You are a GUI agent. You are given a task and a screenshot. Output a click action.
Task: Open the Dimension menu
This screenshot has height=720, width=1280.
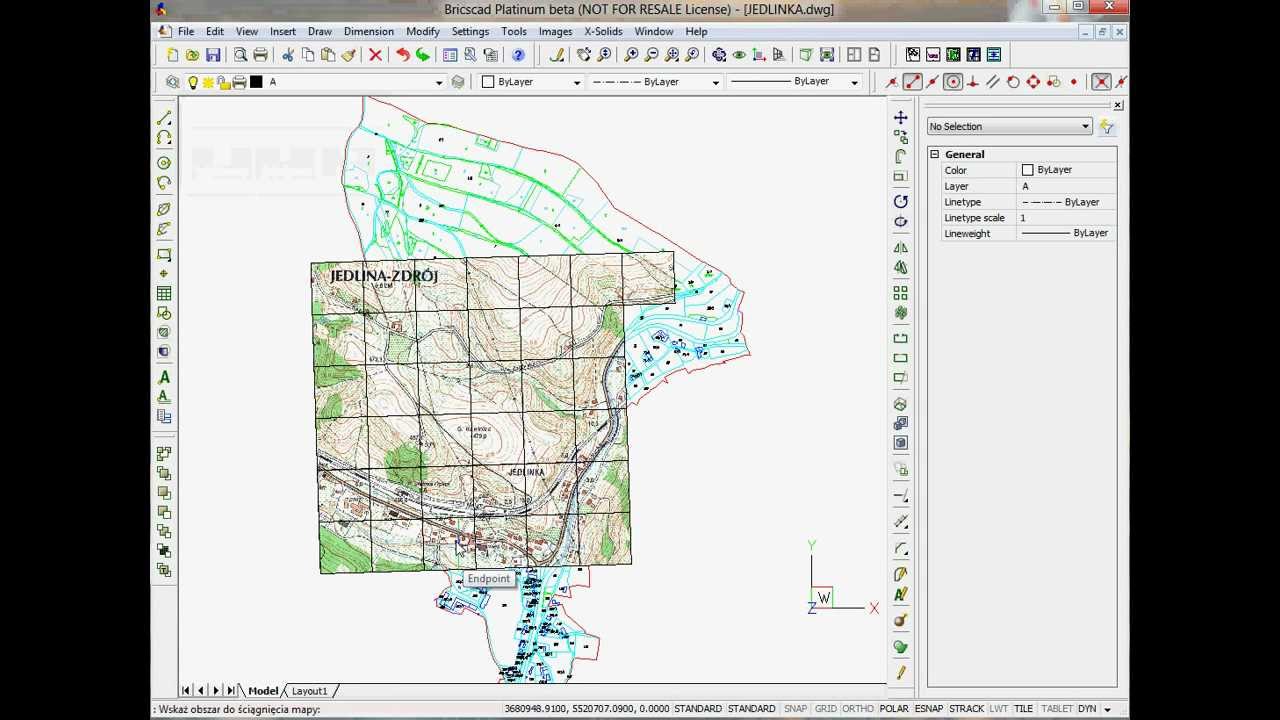[x=369, y=31]
